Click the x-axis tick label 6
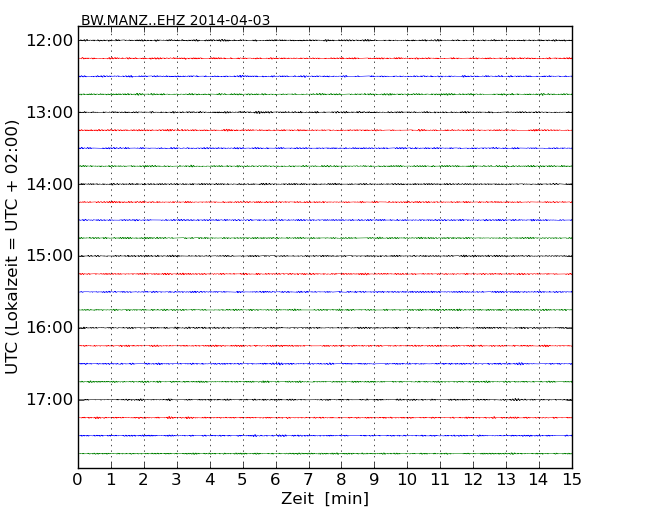 tap(275, 480)
